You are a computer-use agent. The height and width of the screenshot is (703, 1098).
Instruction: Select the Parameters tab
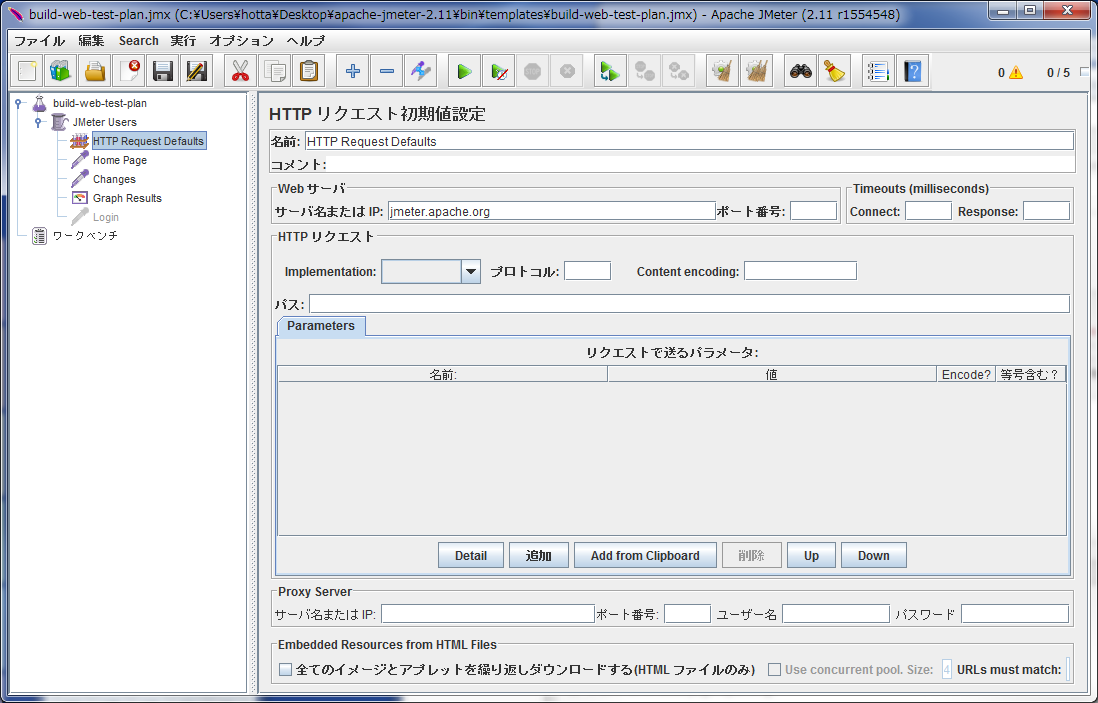[x=321, y=326]
